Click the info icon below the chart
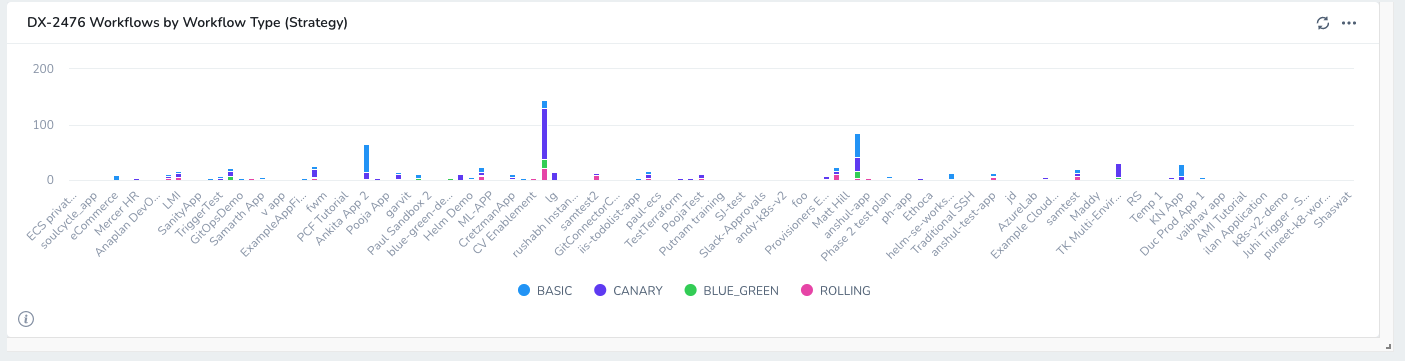Screen dimensions: 1405x361 [26, 319]
